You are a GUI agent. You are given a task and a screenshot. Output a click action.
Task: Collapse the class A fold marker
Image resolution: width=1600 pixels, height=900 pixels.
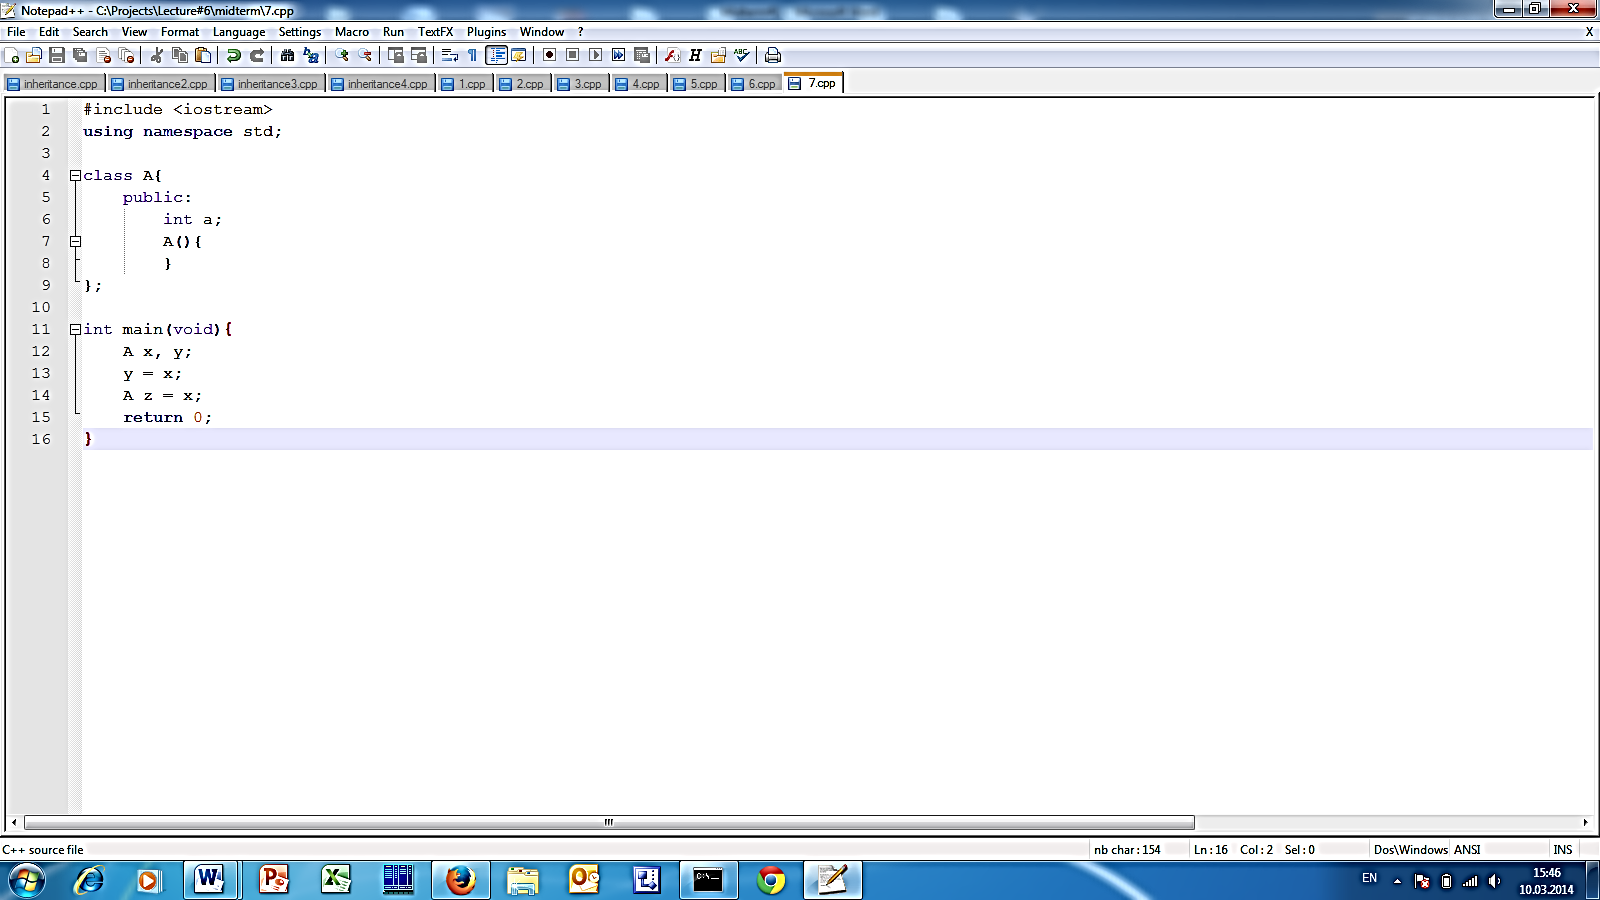[75, 175]
